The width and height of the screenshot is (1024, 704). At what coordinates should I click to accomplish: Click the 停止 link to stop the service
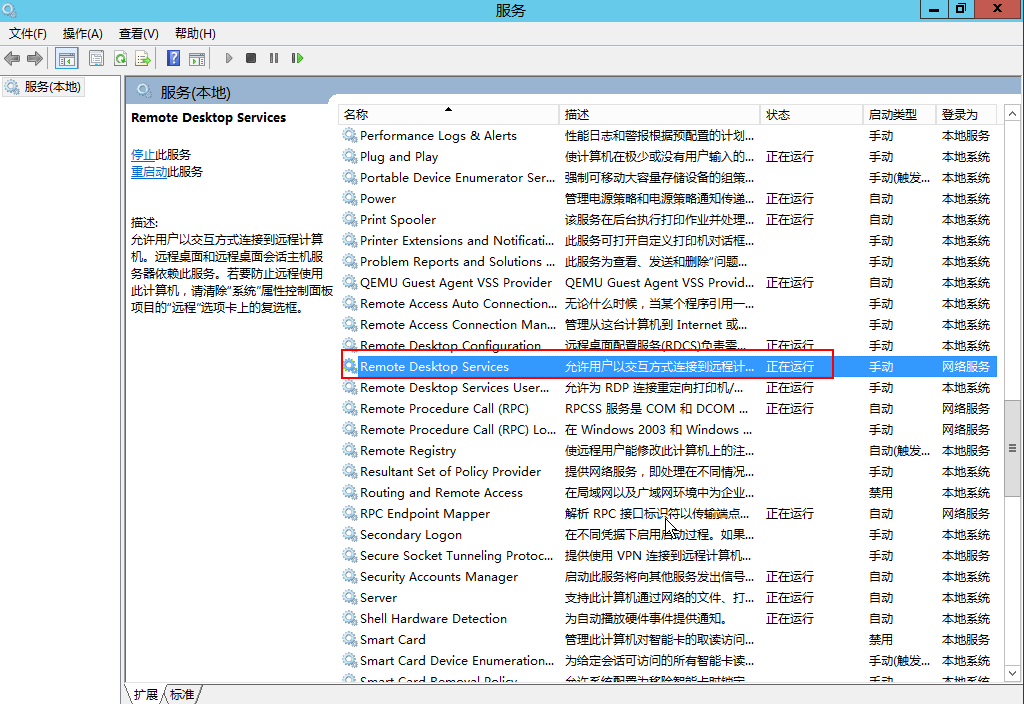[143, 155]
